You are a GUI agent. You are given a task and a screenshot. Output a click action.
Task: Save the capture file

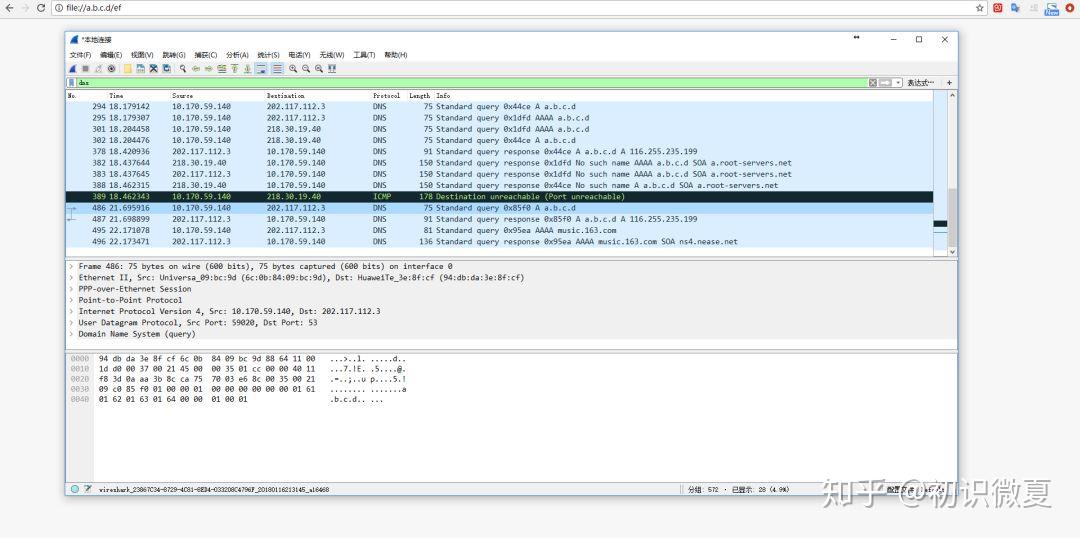coord(141,69)
